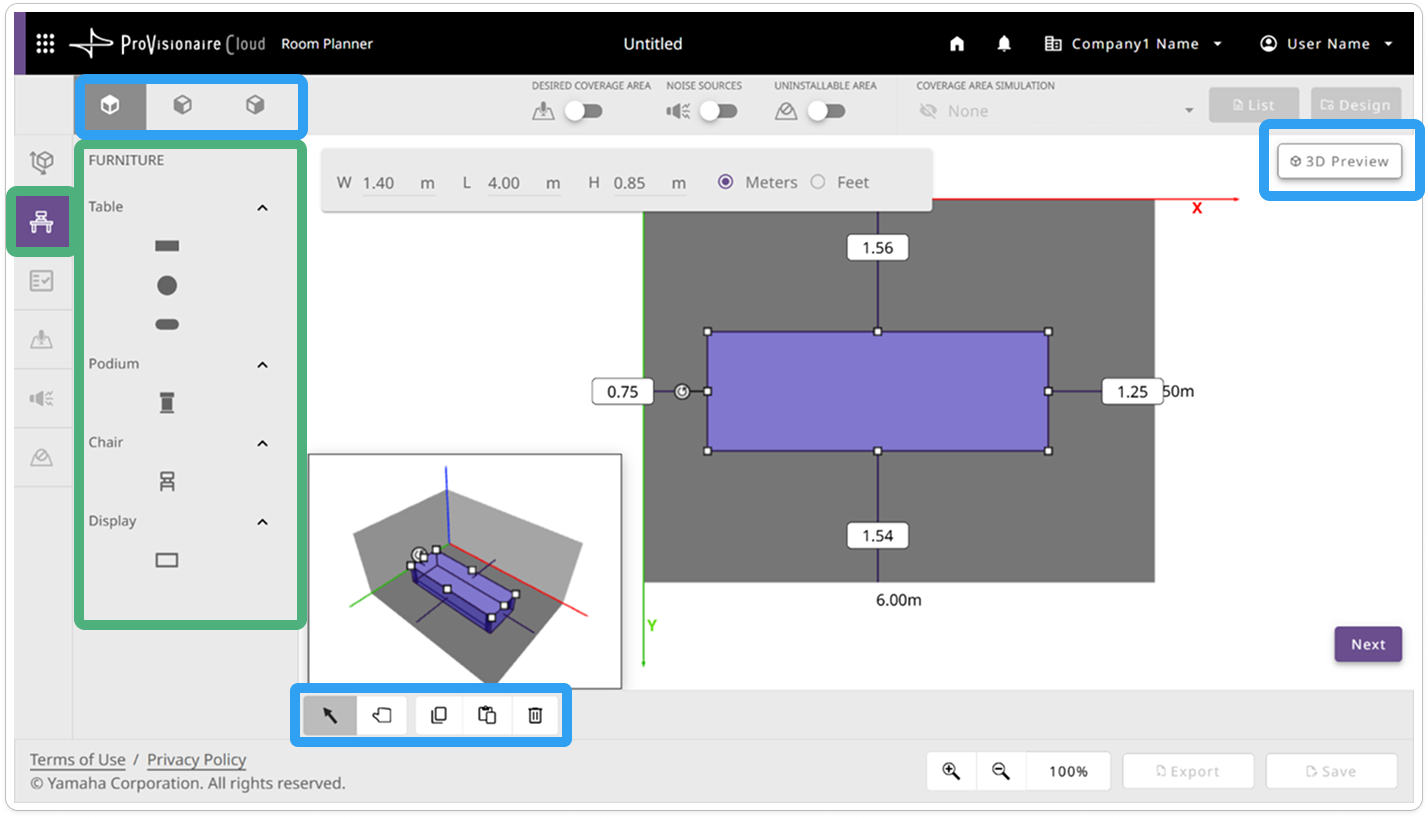This screenshot has height=818, width=1428.
Task: Open the Noise Sources sidebar tab
Action: coord(41,398)
